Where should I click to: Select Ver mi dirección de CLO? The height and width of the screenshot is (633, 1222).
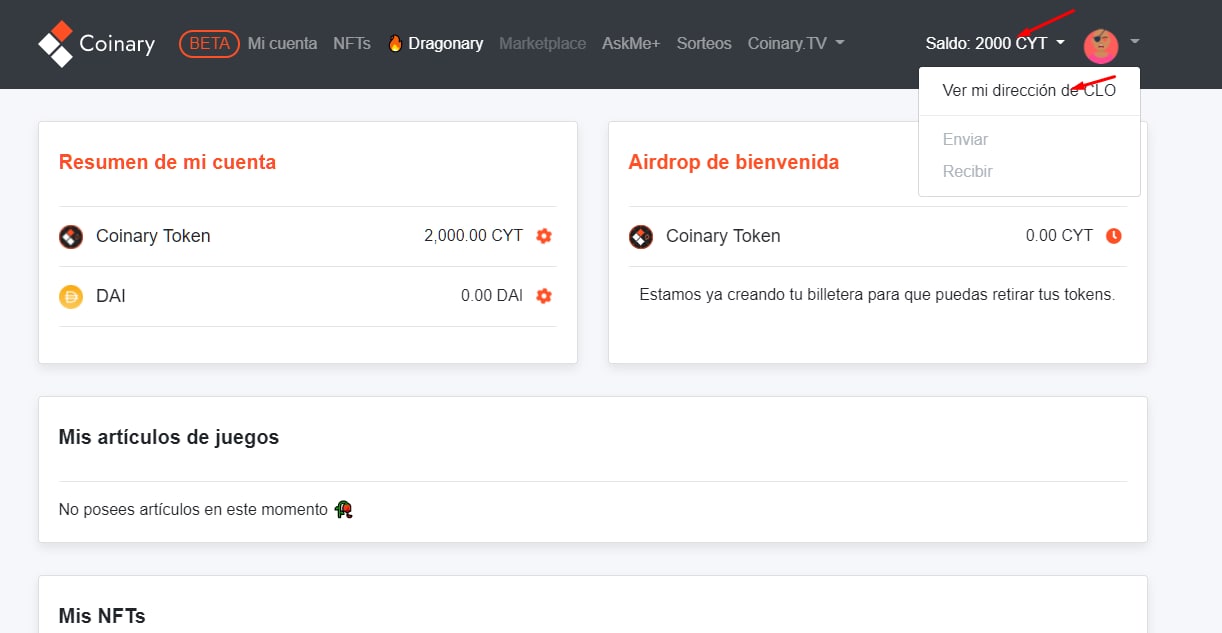pos(1029,91)
